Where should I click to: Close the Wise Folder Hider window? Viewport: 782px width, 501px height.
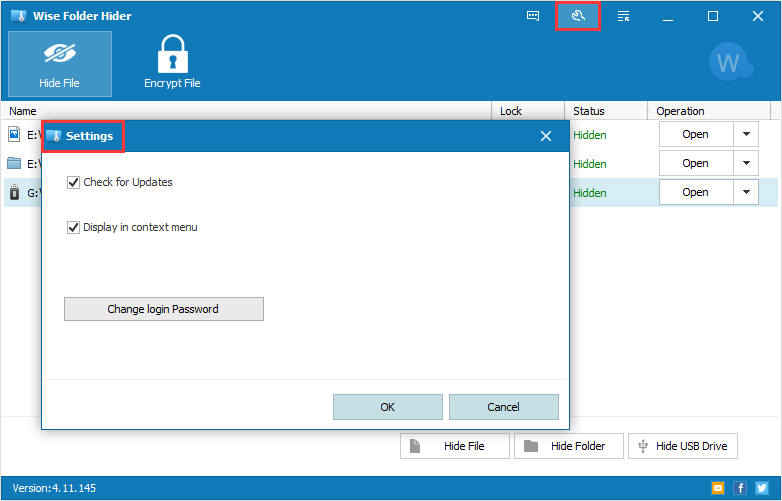[x=758, y=16]
